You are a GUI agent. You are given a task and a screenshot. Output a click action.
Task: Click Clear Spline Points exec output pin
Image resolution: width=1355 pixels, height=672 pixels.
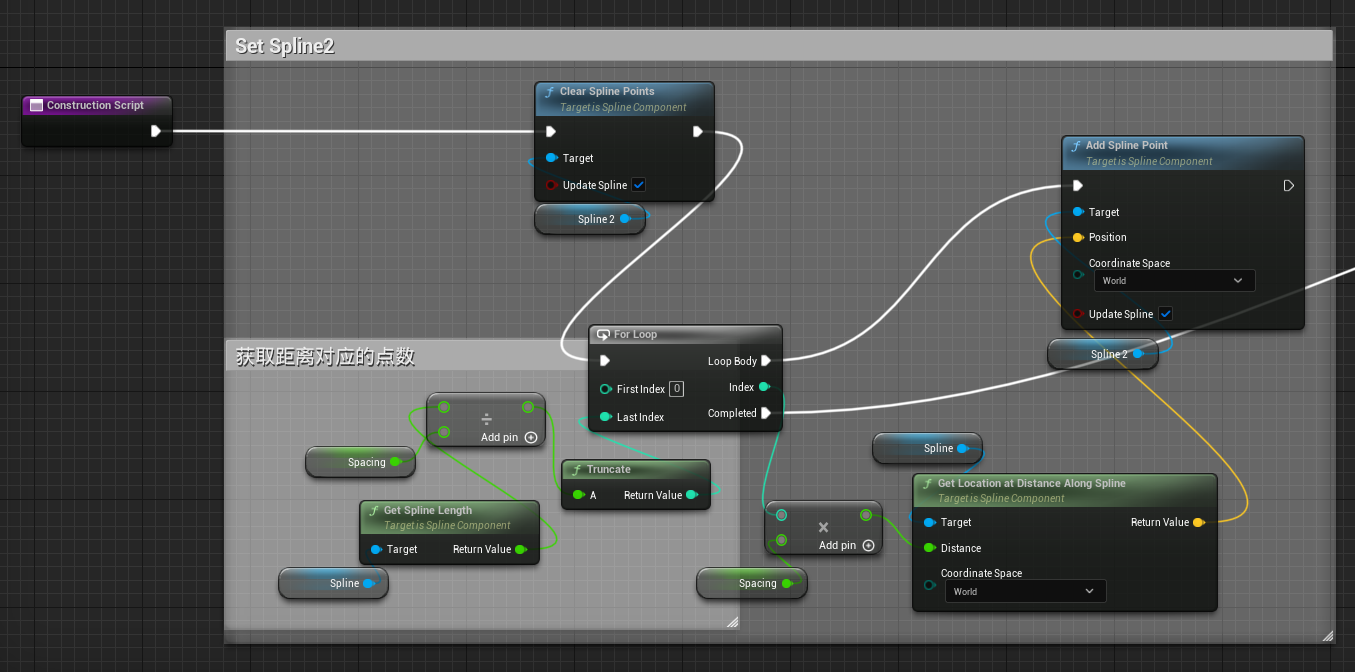(697, 131)
